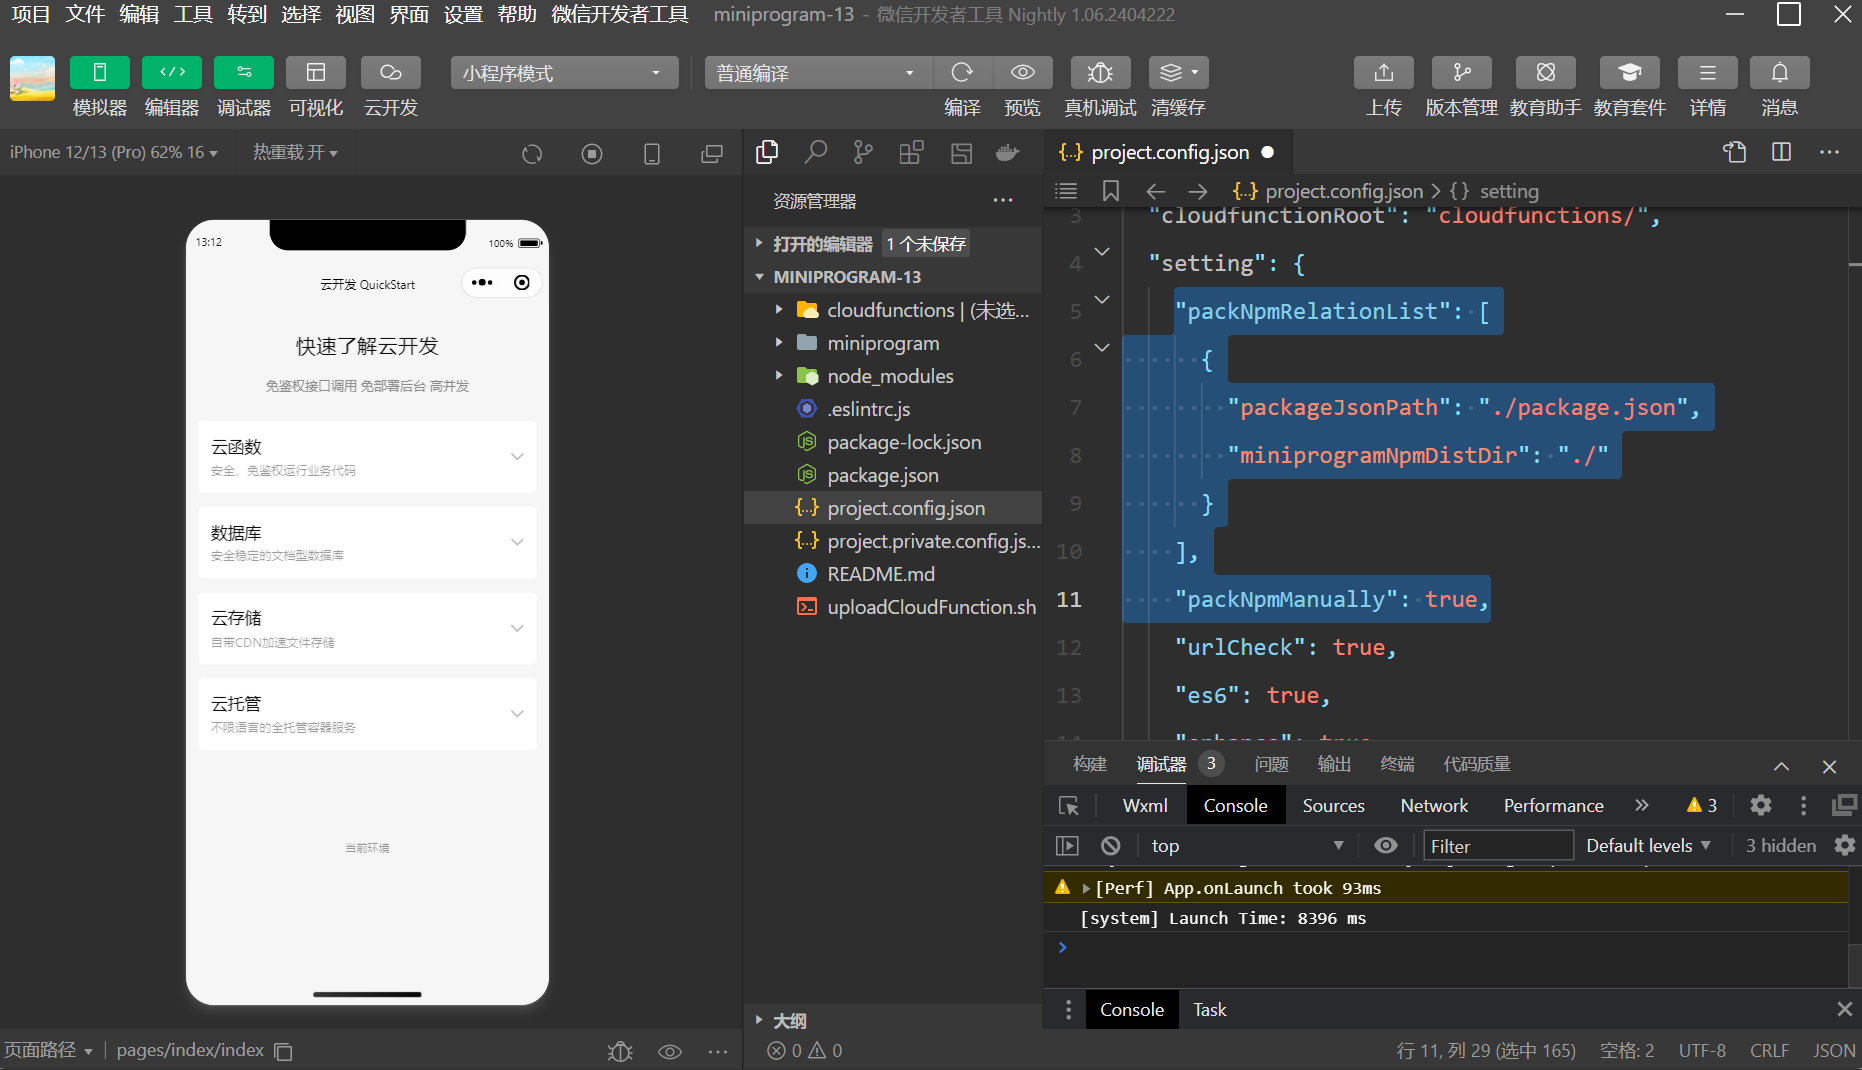Click the compile (编译) refresh icon
Image resolution: width=1862 pixels, height=1070 pixels.
(963, 73)
